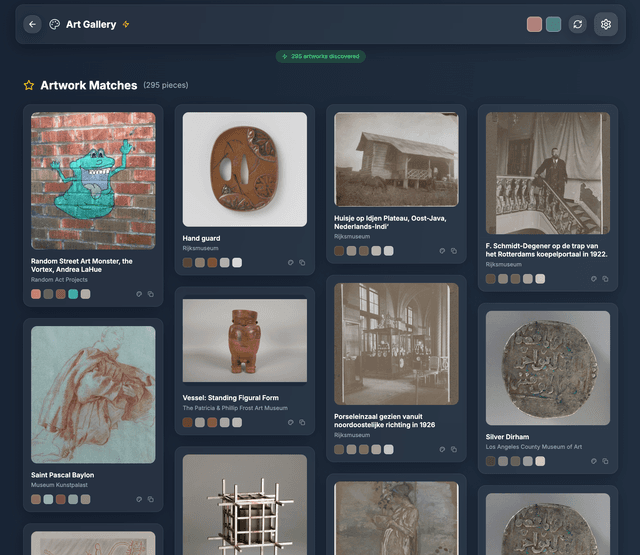
Task: Pick the salmon swatch under Random Street Art Monster
Action: pos(36,294)
